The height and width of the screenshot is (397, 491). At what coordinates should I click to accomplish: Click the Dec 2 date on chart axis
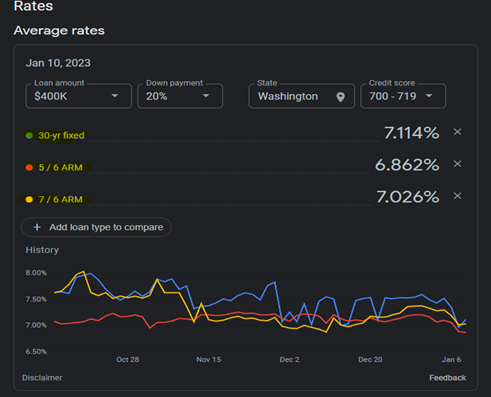click(289, 360)
